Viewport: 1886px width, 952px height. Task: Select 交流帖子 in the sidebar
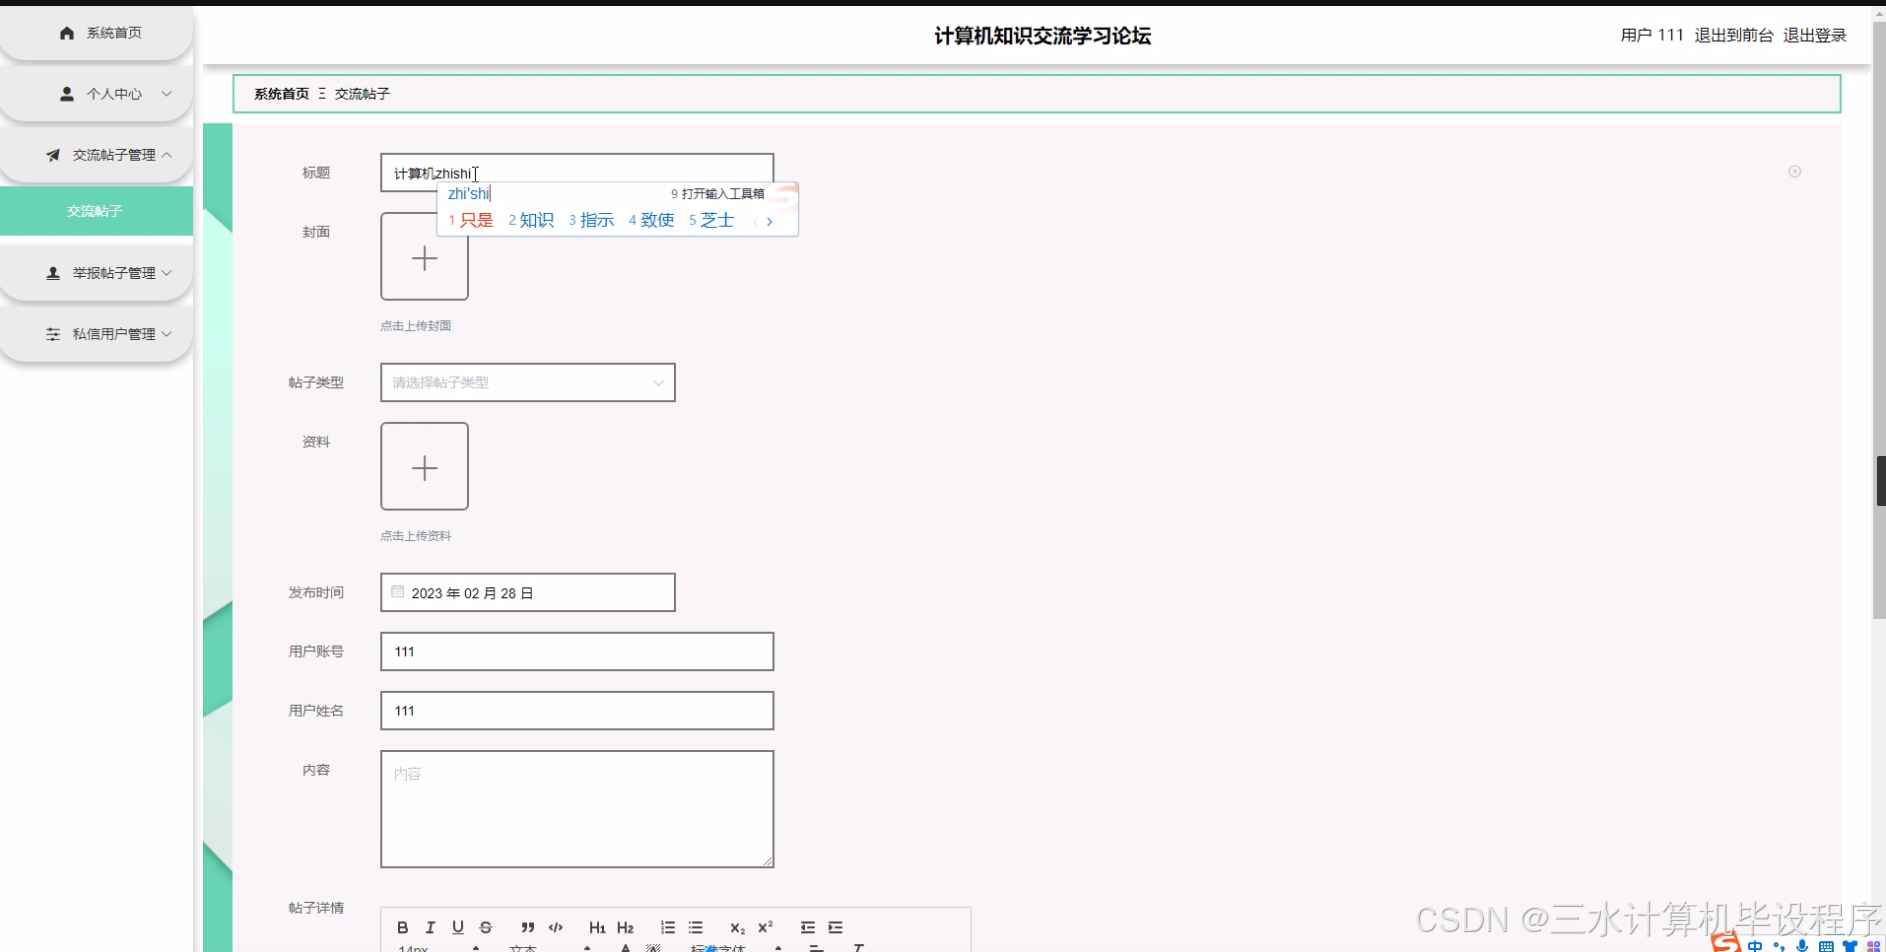point(96,211)
